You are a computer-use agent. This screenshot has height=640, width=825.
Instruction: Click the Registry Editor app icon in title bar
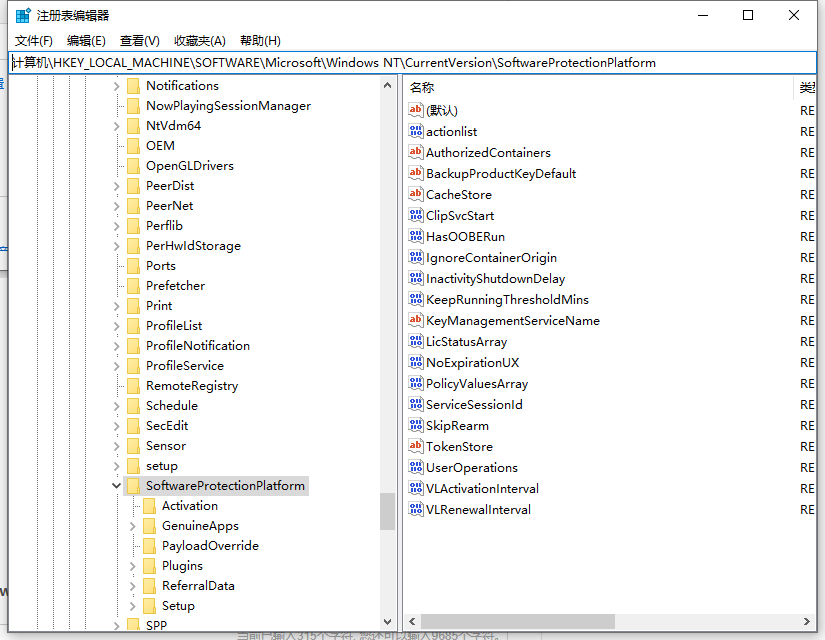(22, 15)
